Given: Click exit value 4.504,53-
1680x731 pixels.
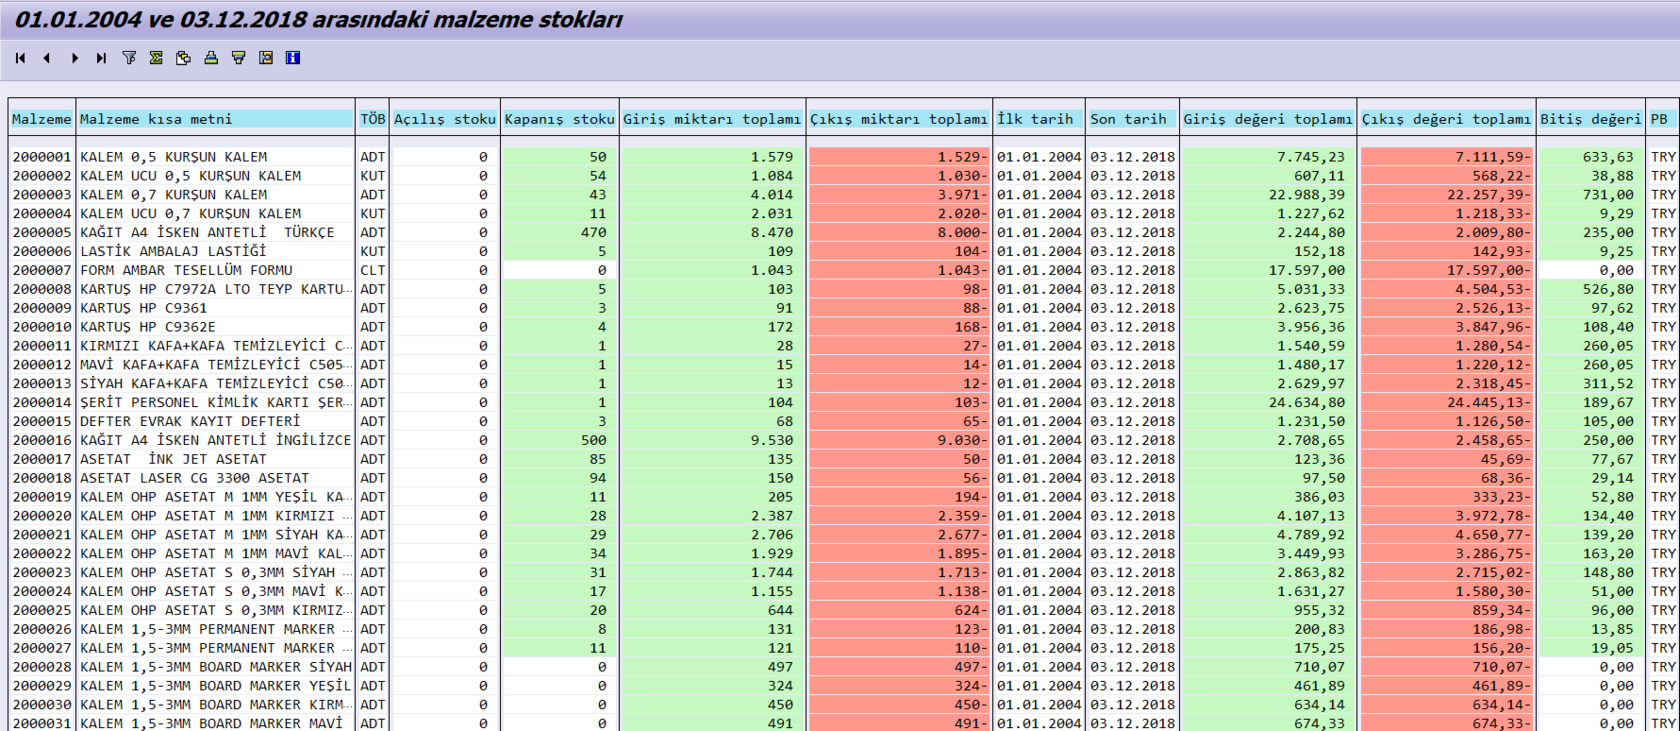Looking at the screenshot, I should (x=1493, y=289).
